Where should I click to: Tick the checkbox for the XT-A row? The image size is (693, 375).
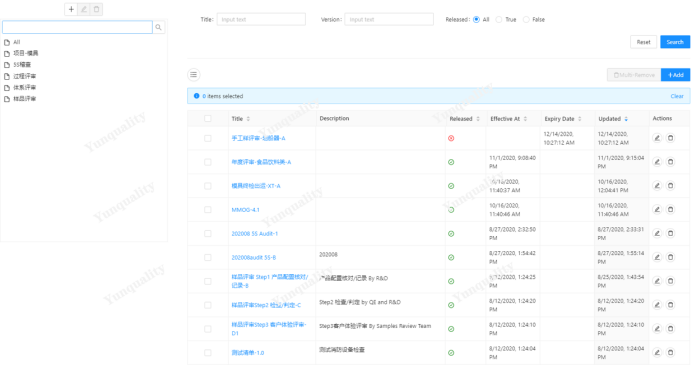[x=208, y=186]
